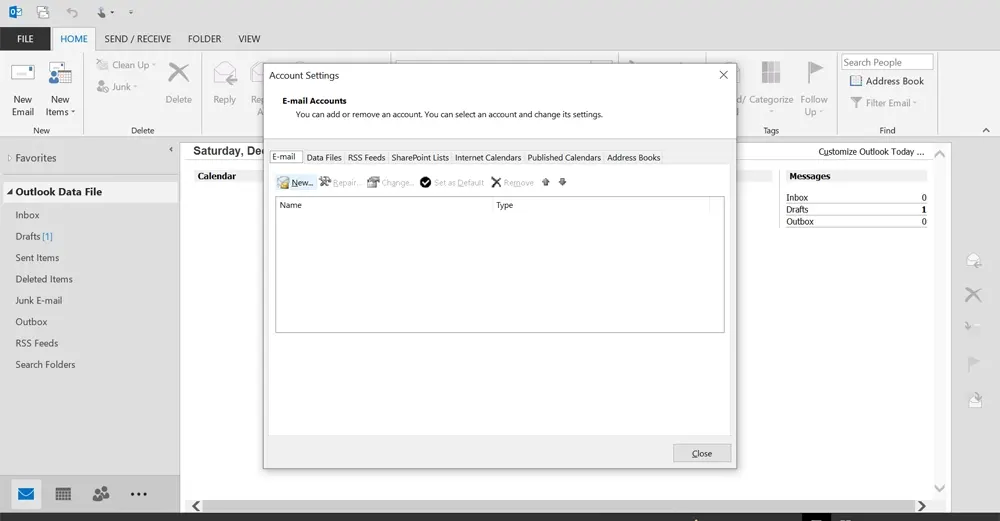Click the Reply envelope icon
Screen dimensions: 1000x521
(224, 74)
